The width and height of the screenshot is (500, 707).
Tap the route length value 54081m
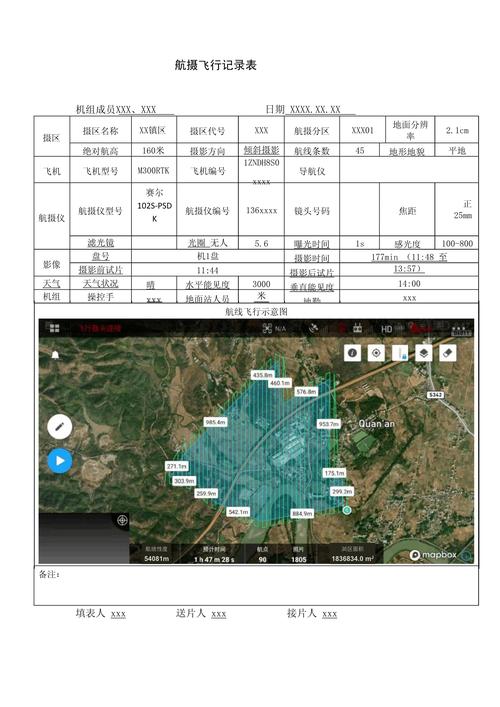156,559
